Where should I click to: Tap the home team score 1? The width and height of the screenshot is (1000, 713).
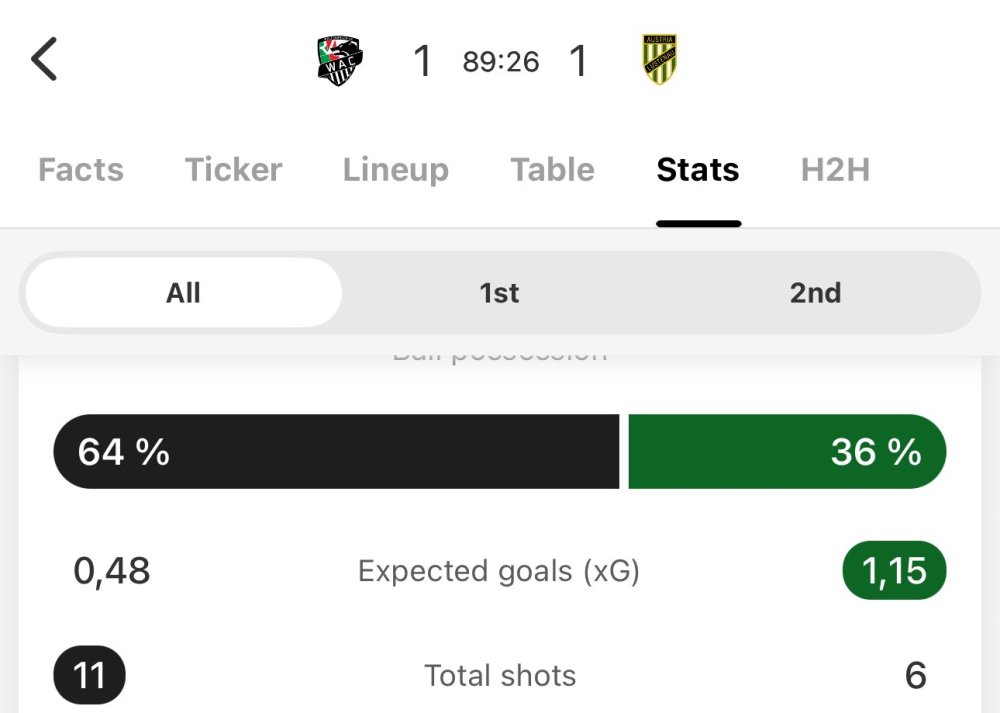pyautogui.click(x=422, y=62)
